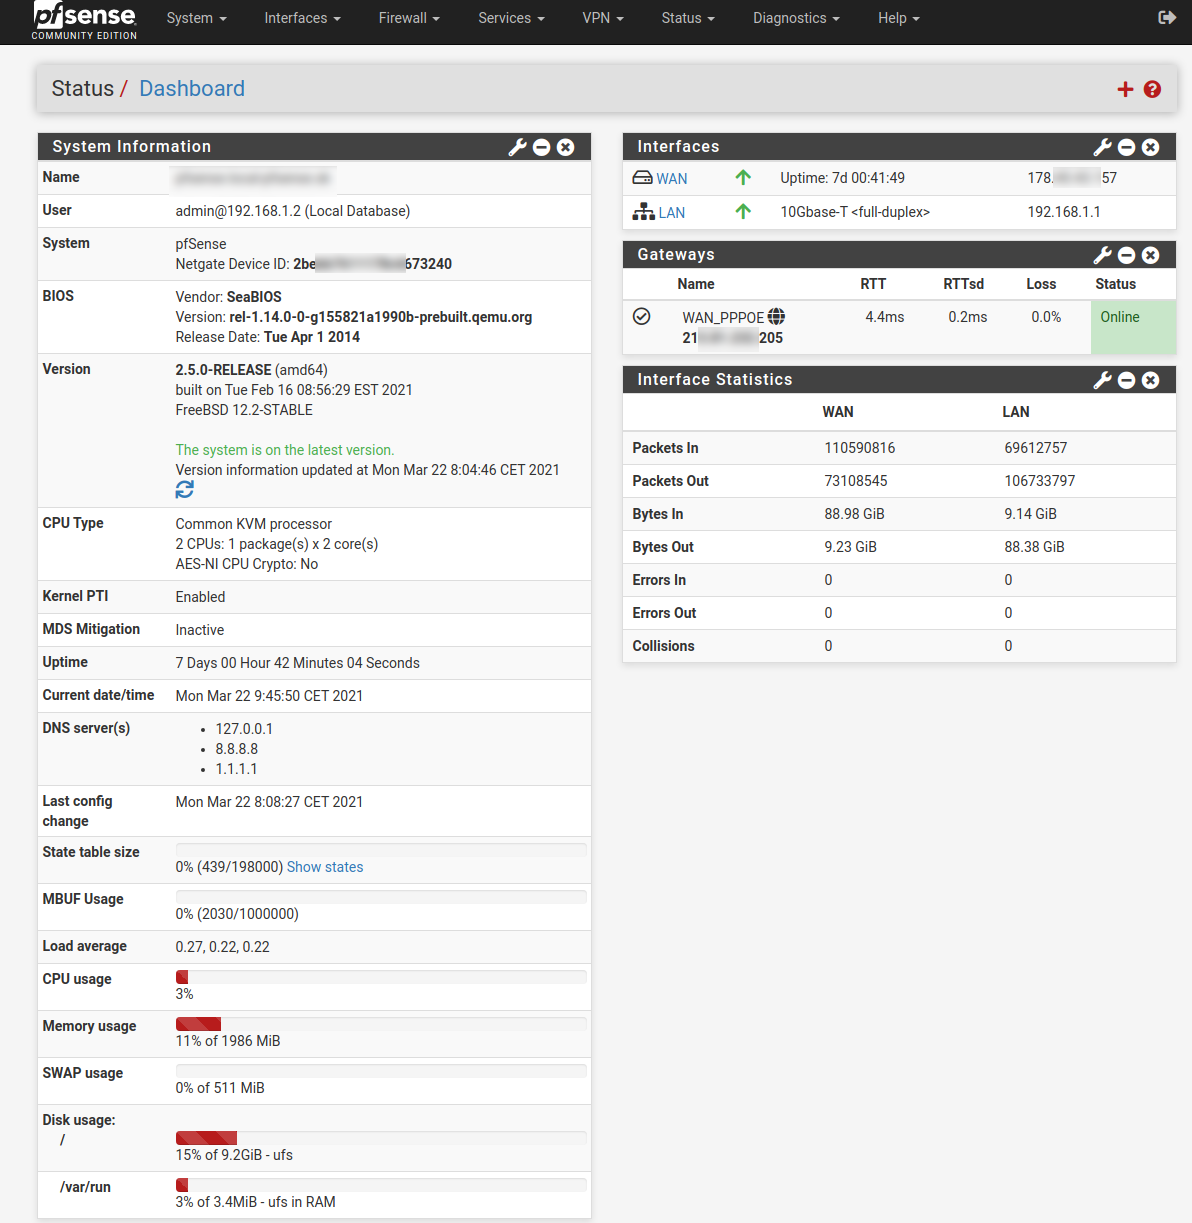Viewport: 1192px width, 1223px height.
Task: Open the System dropdown menu
Action: pyautogui.click(x=196, y=18)
